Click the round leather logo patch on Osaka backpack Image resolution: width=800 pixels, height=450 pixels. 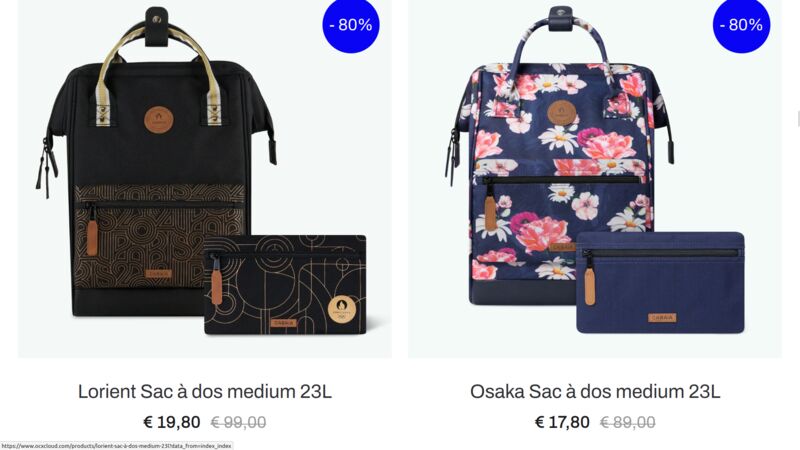click(x=562, y=113)
